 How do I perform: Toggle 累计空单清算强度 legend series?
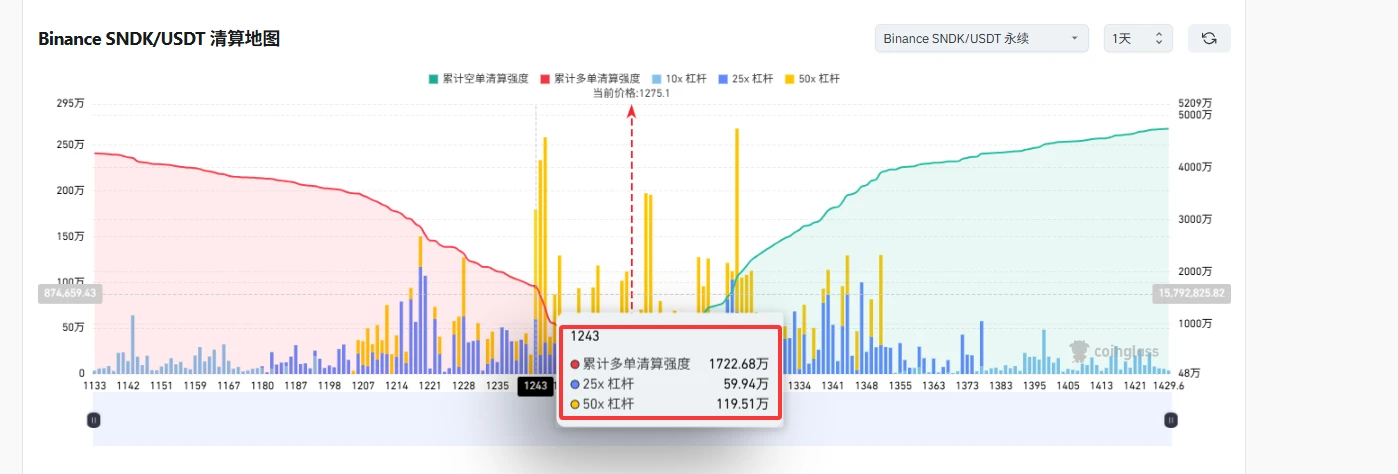pyautogui.click(x=478, y=78)
